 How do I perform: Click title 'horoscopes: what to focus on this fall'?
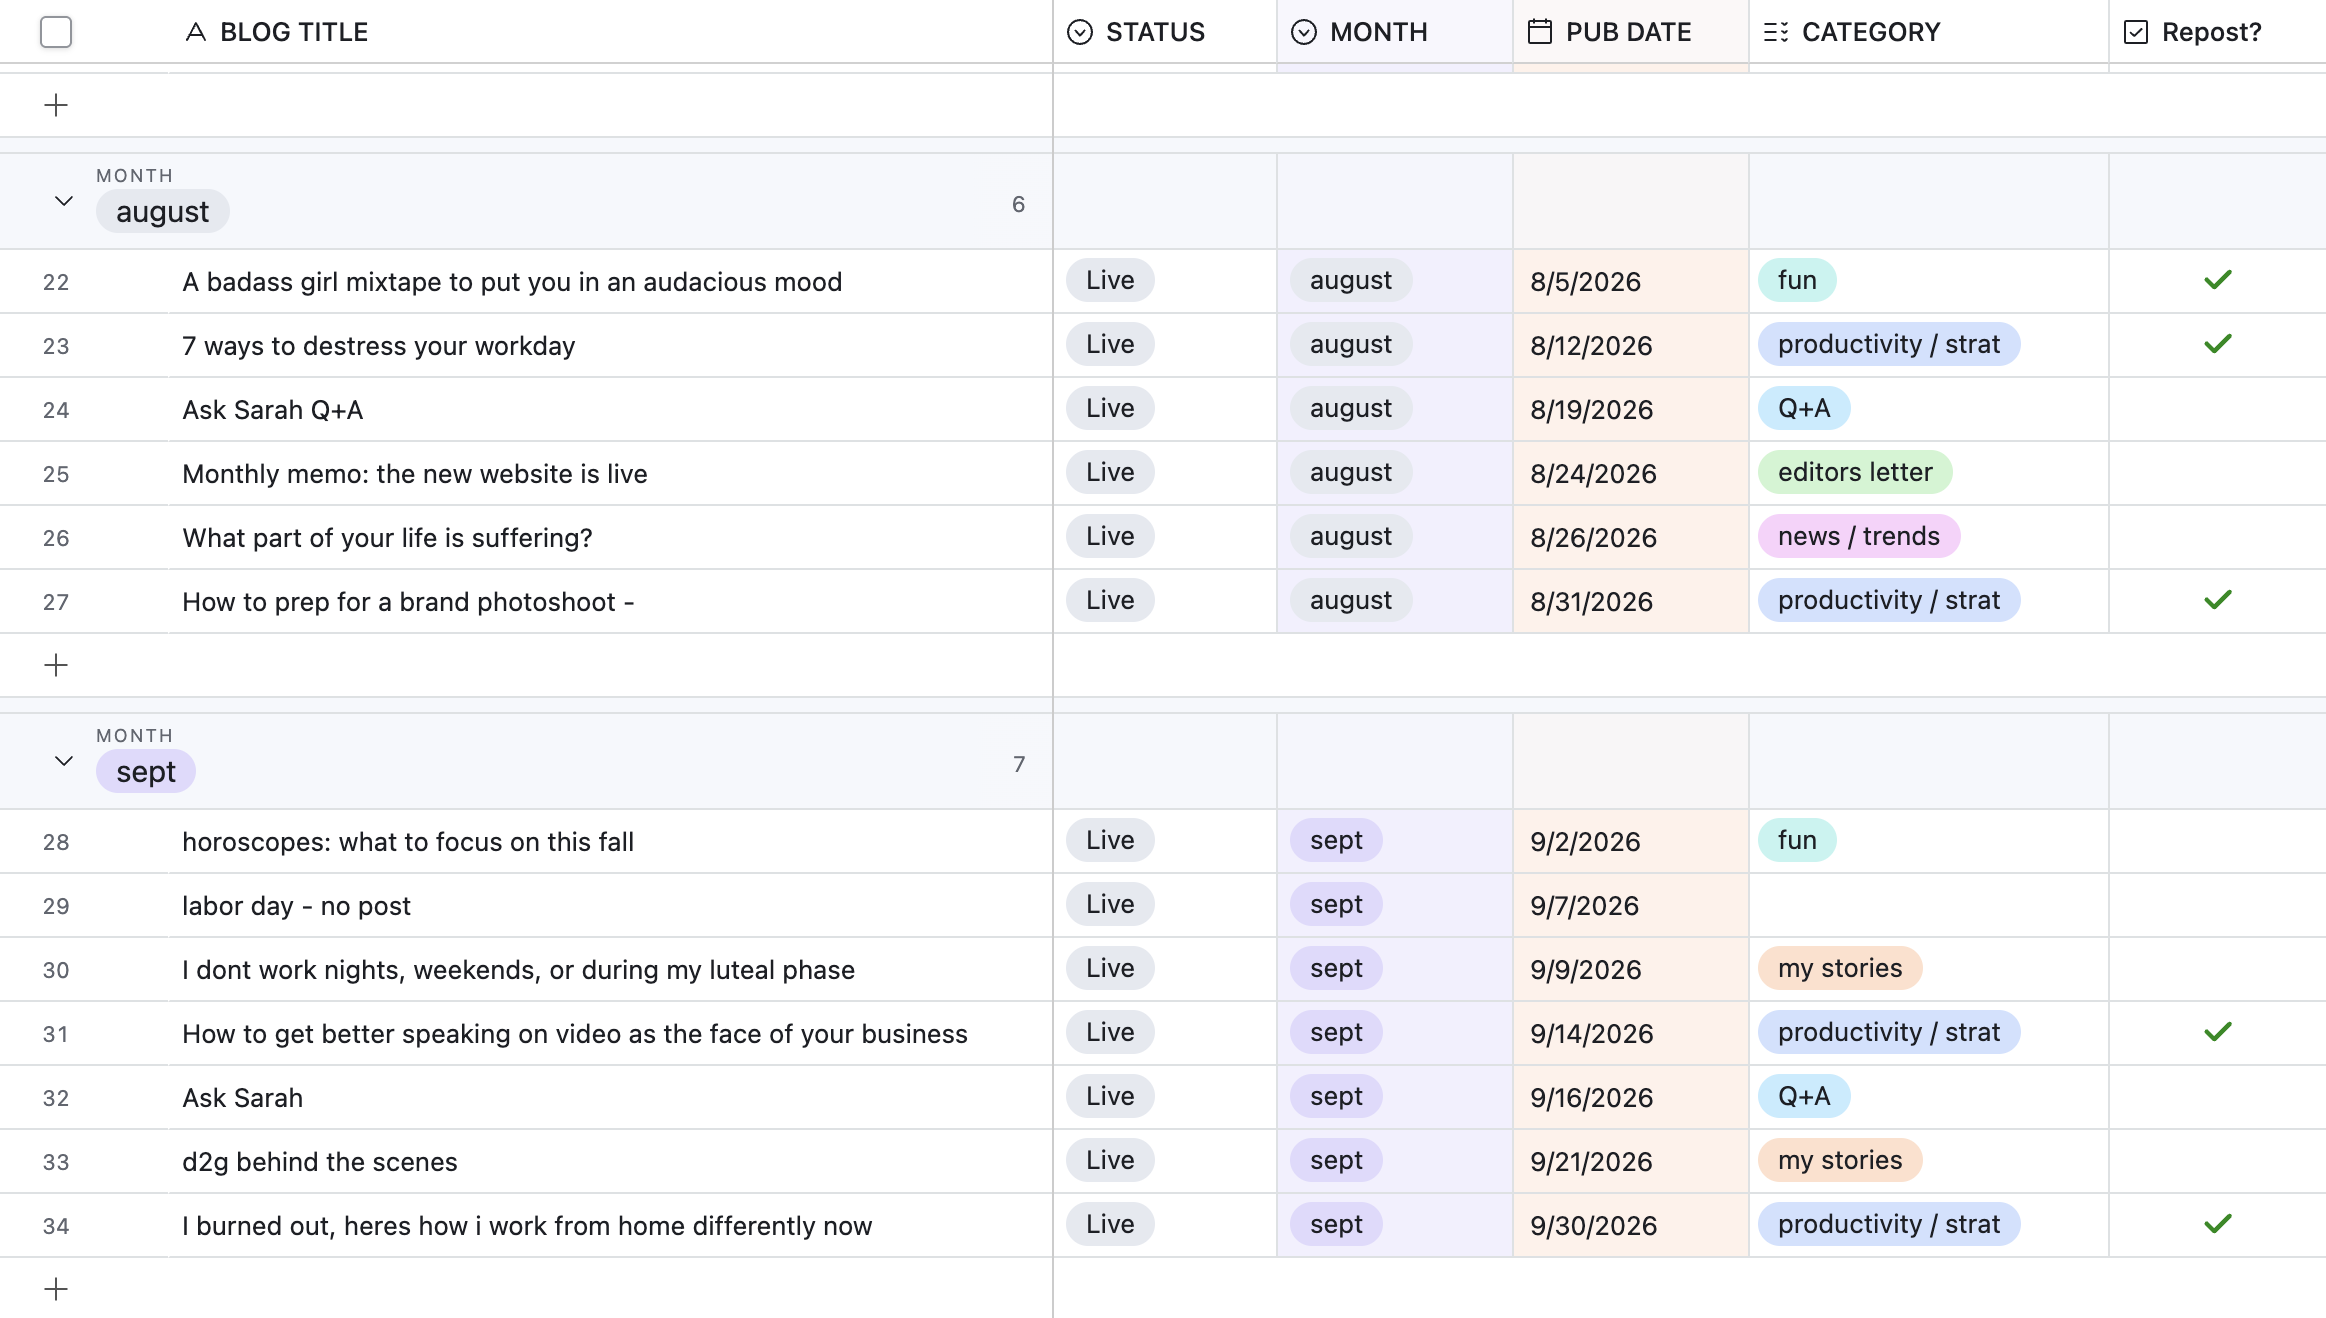pyautogui.click(x=408, y=842)
